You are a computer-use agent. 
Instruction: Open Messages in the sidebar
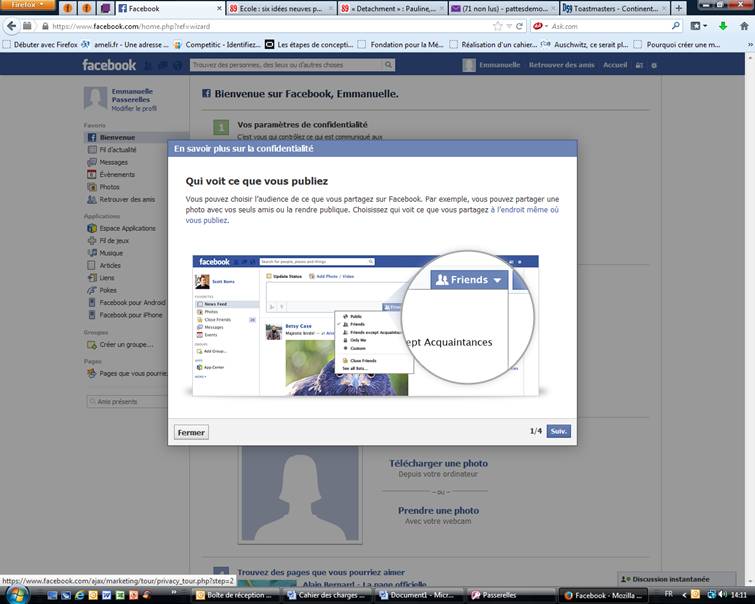113,162
